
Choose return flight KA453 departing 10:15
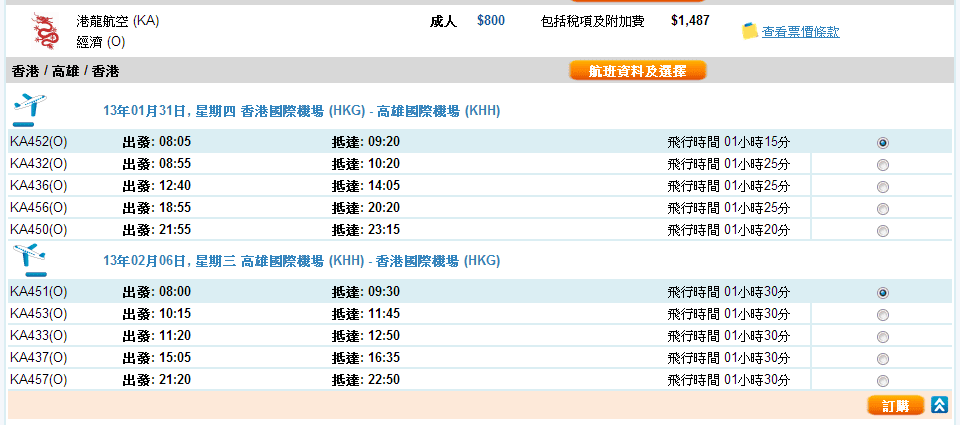882,315
